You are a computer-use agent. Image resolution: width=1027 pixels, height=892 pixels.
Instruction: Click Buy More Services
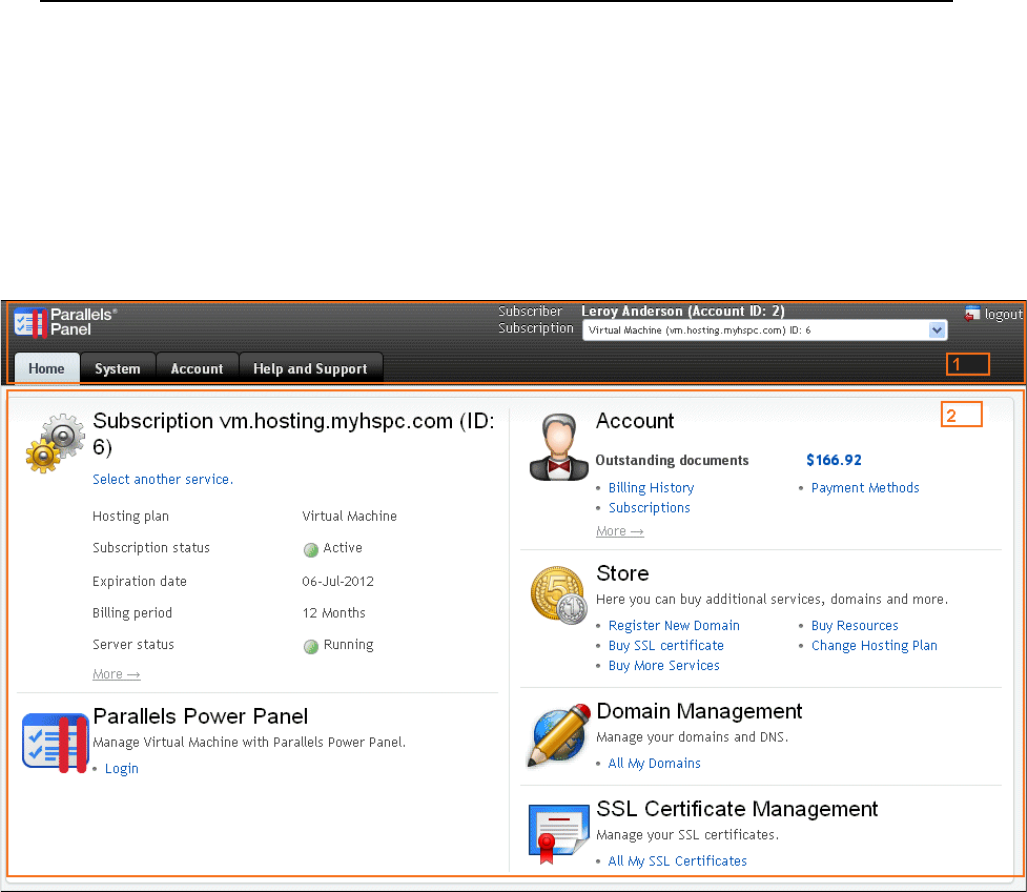pos(664,665)
